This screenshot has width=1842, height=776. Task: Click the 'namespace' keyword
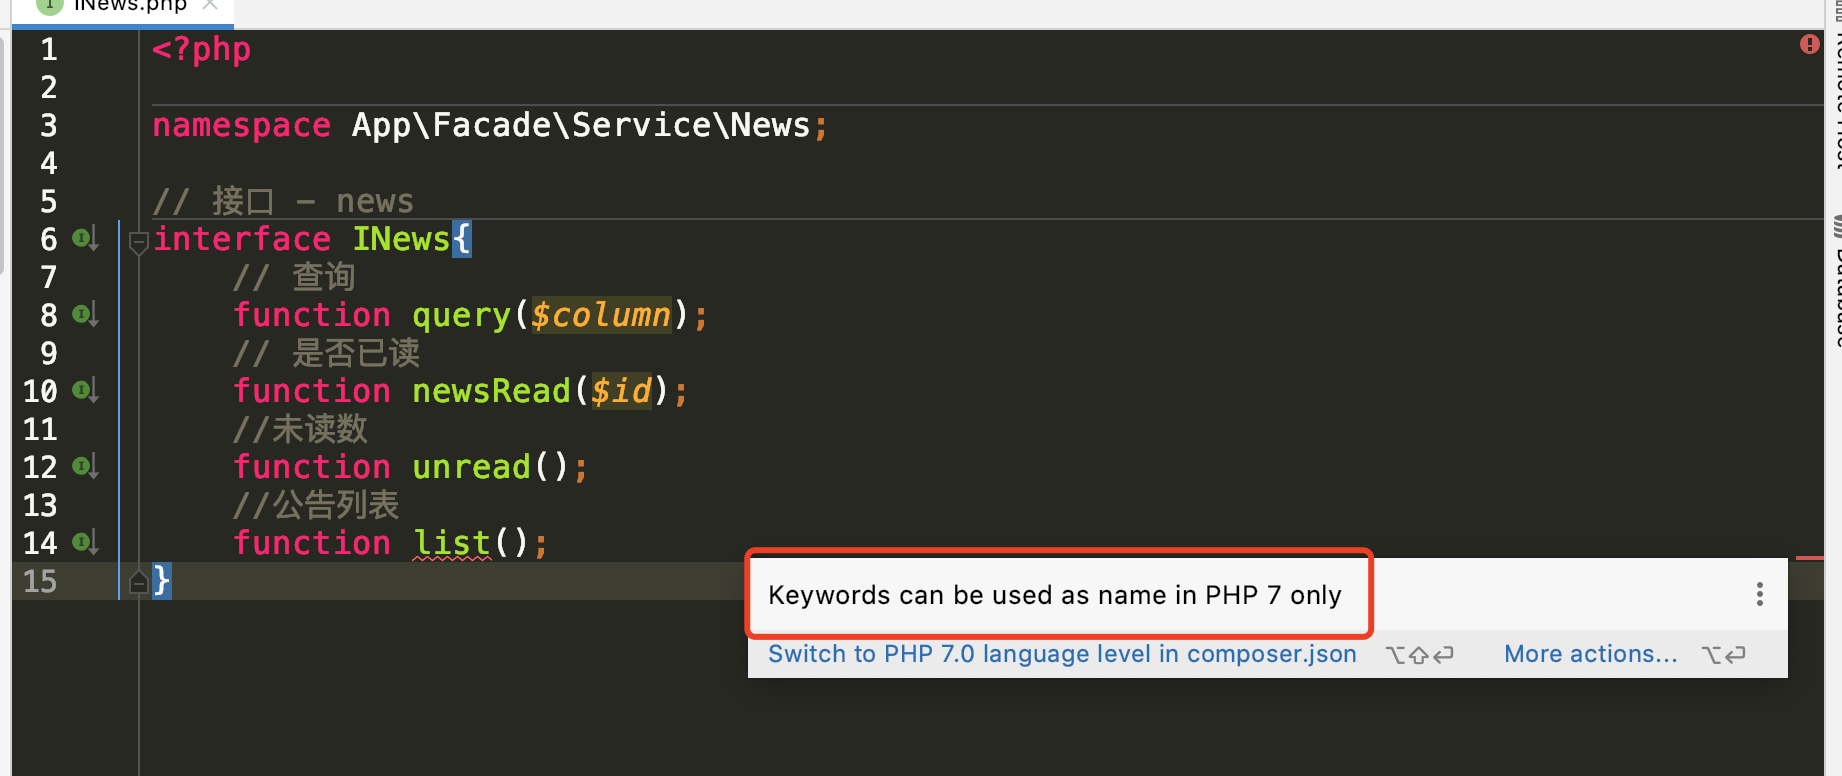click(x=241, y=125)
